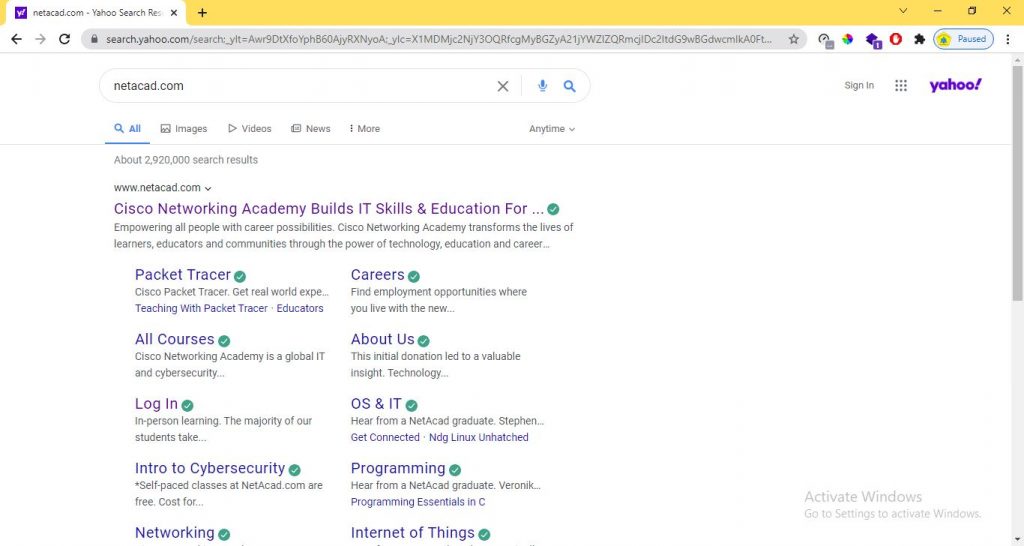Click Sign In link

point(859,86)
